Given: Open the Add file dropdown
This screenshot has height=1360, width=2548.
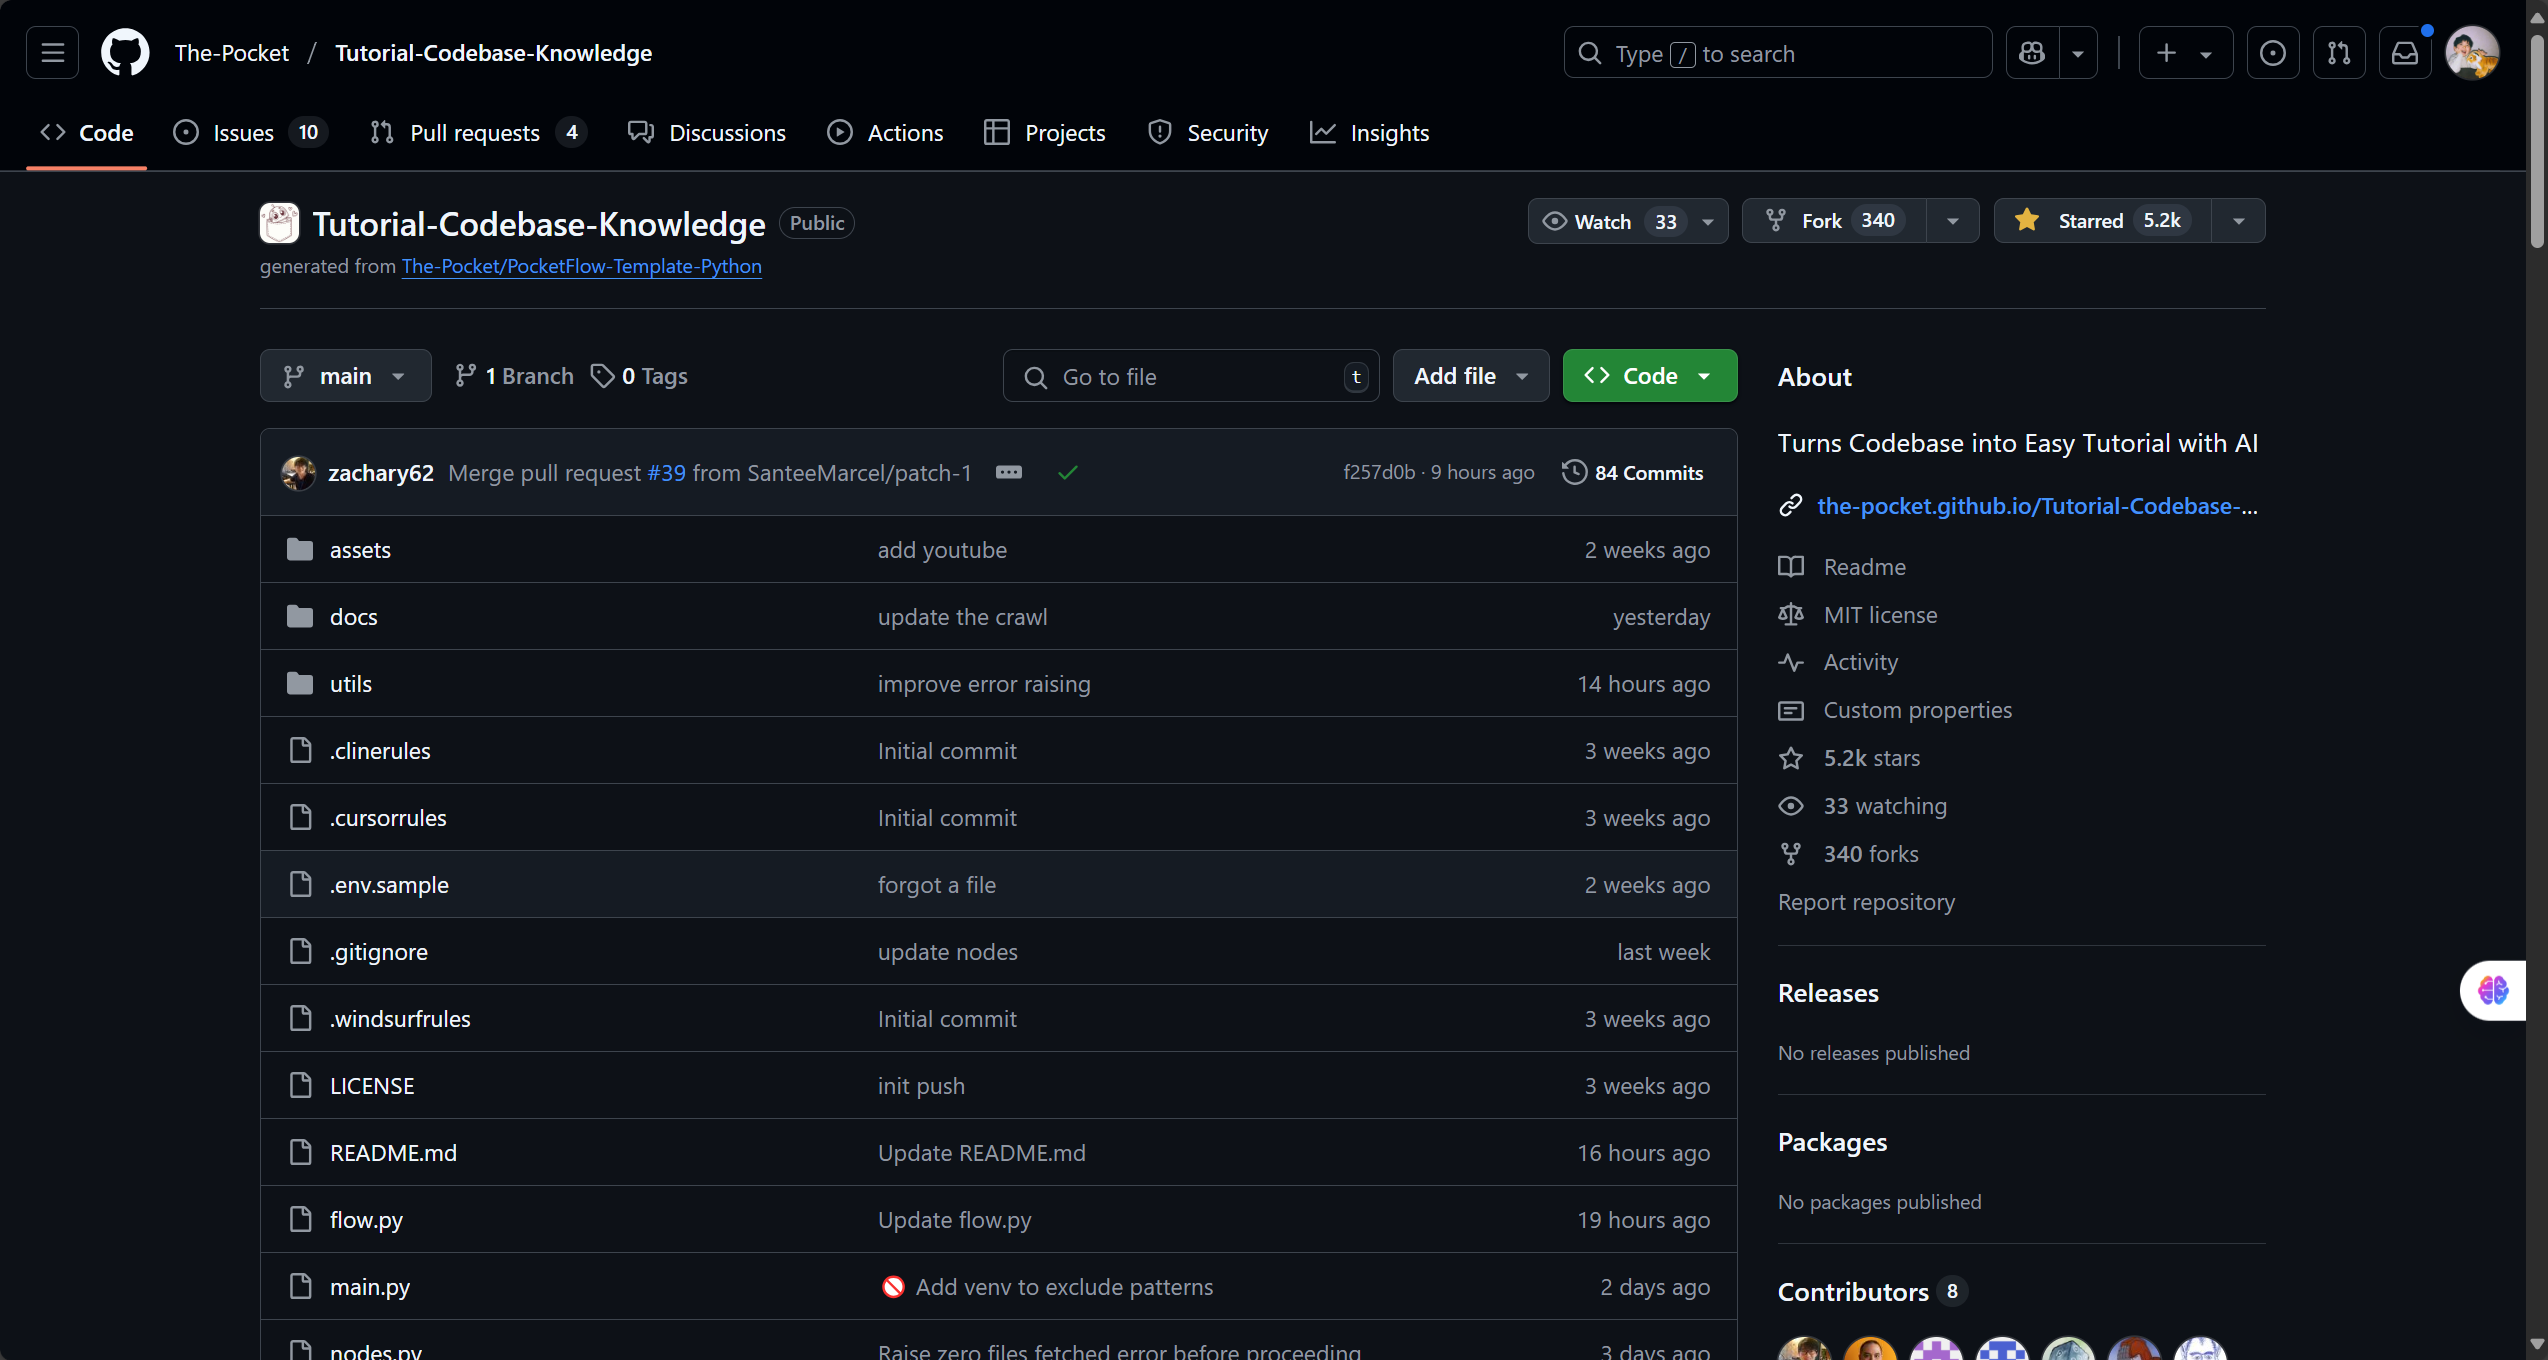Looking at the screenshot, I should coord(1470,376).
